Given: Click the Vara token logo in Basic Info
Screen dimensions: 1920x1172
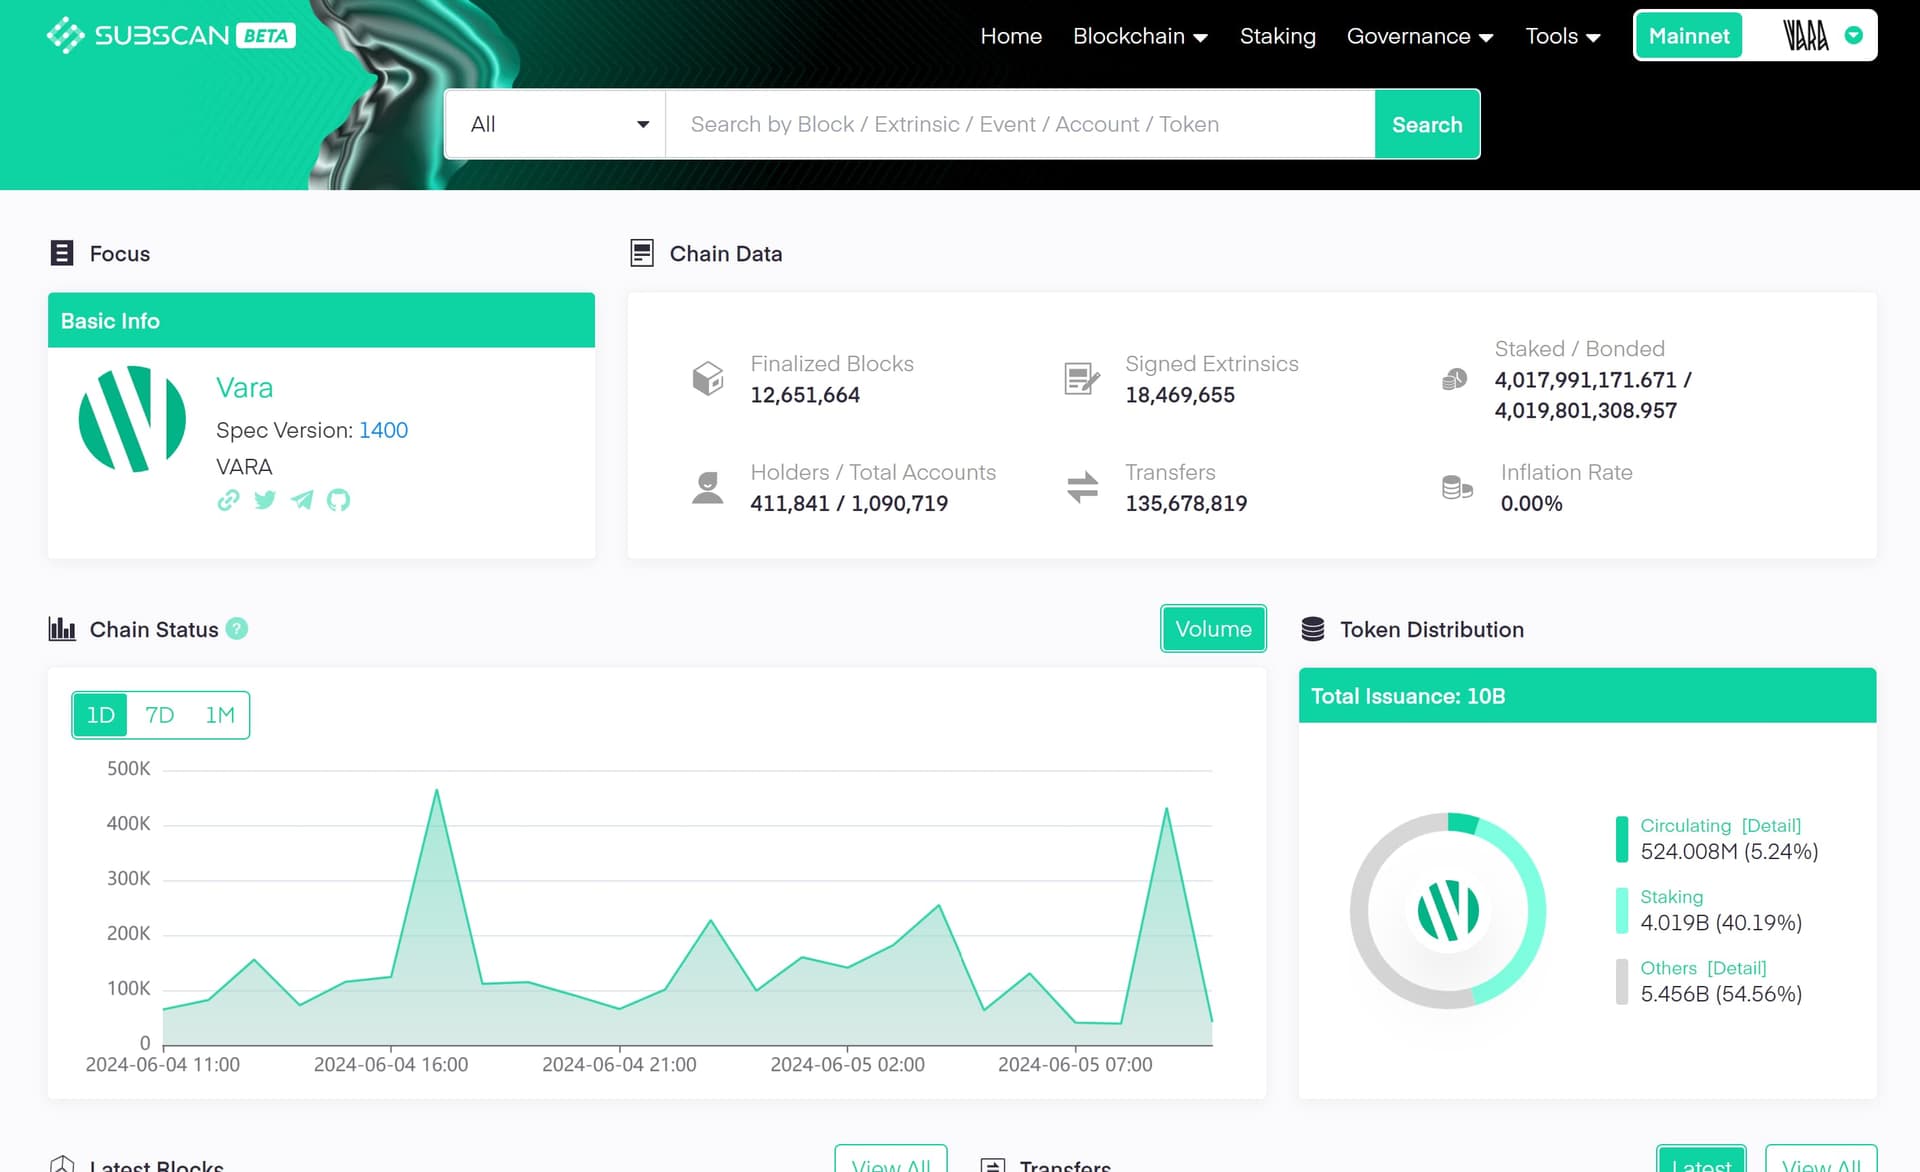Looking at the screenshot, I should [132, 419].
